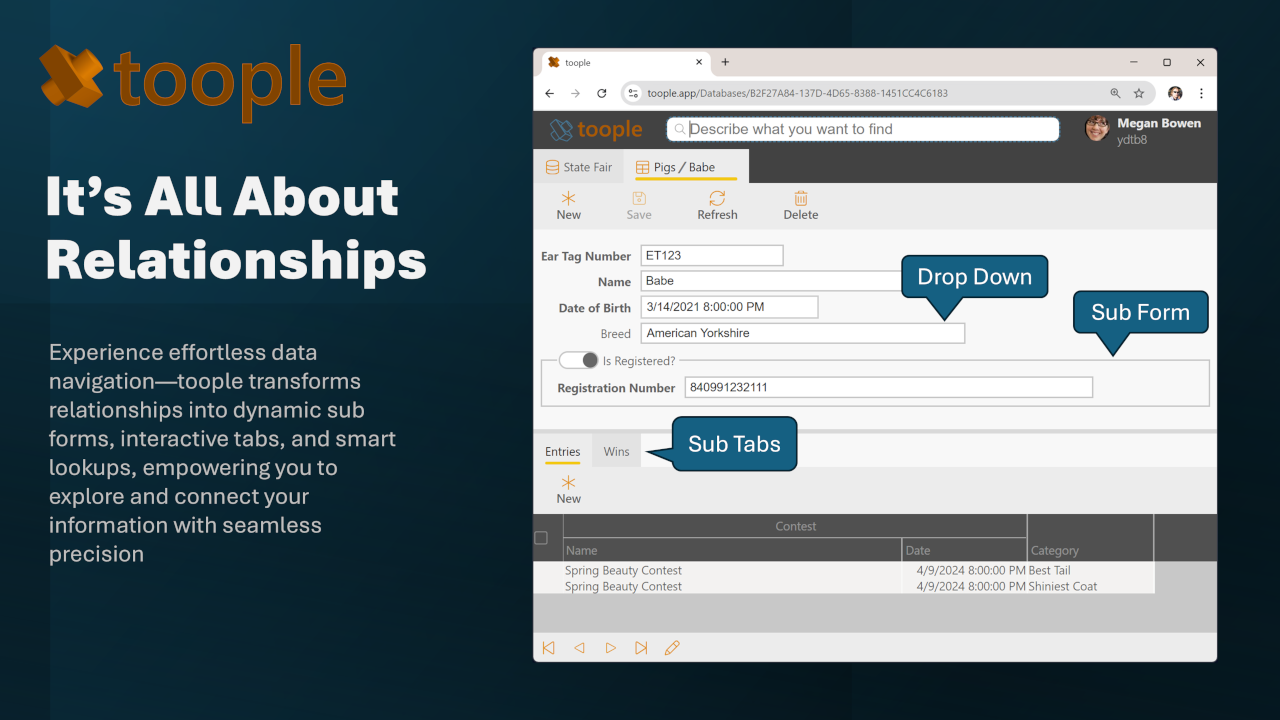Toggle the Is Registered? switch

coord(578,360)
